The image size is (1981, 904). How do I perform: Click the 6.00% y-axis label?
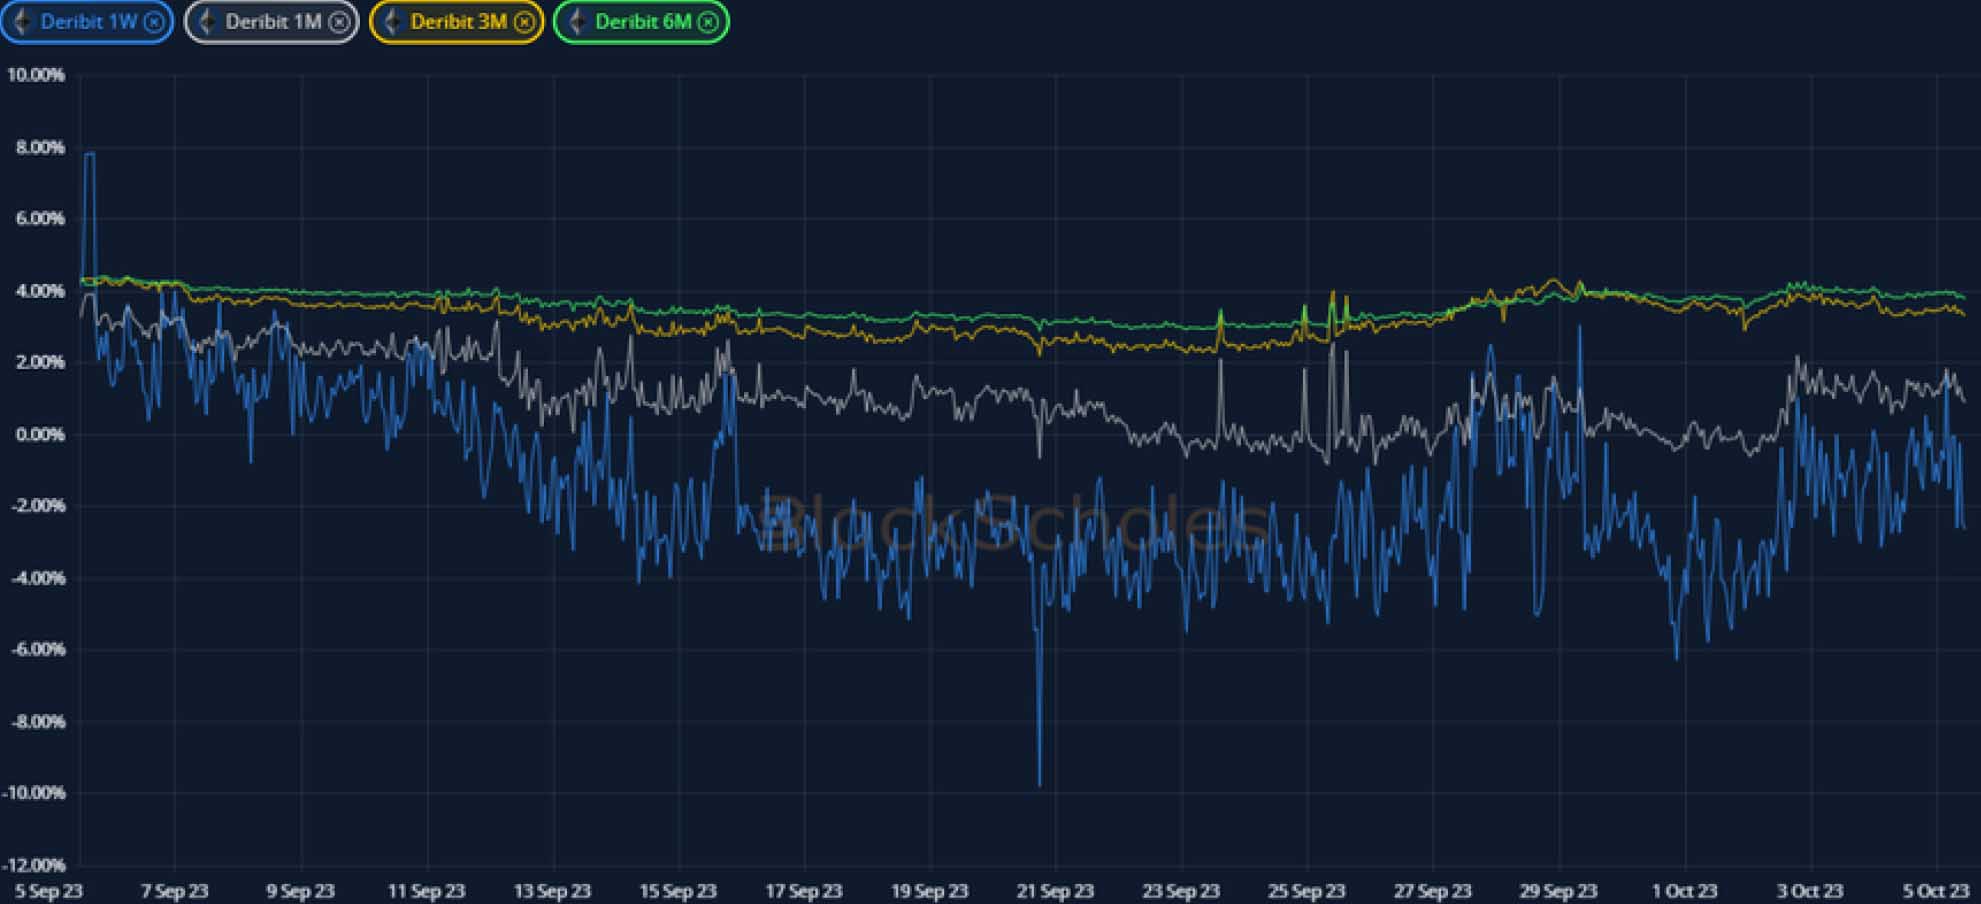(x=40, y=218)
